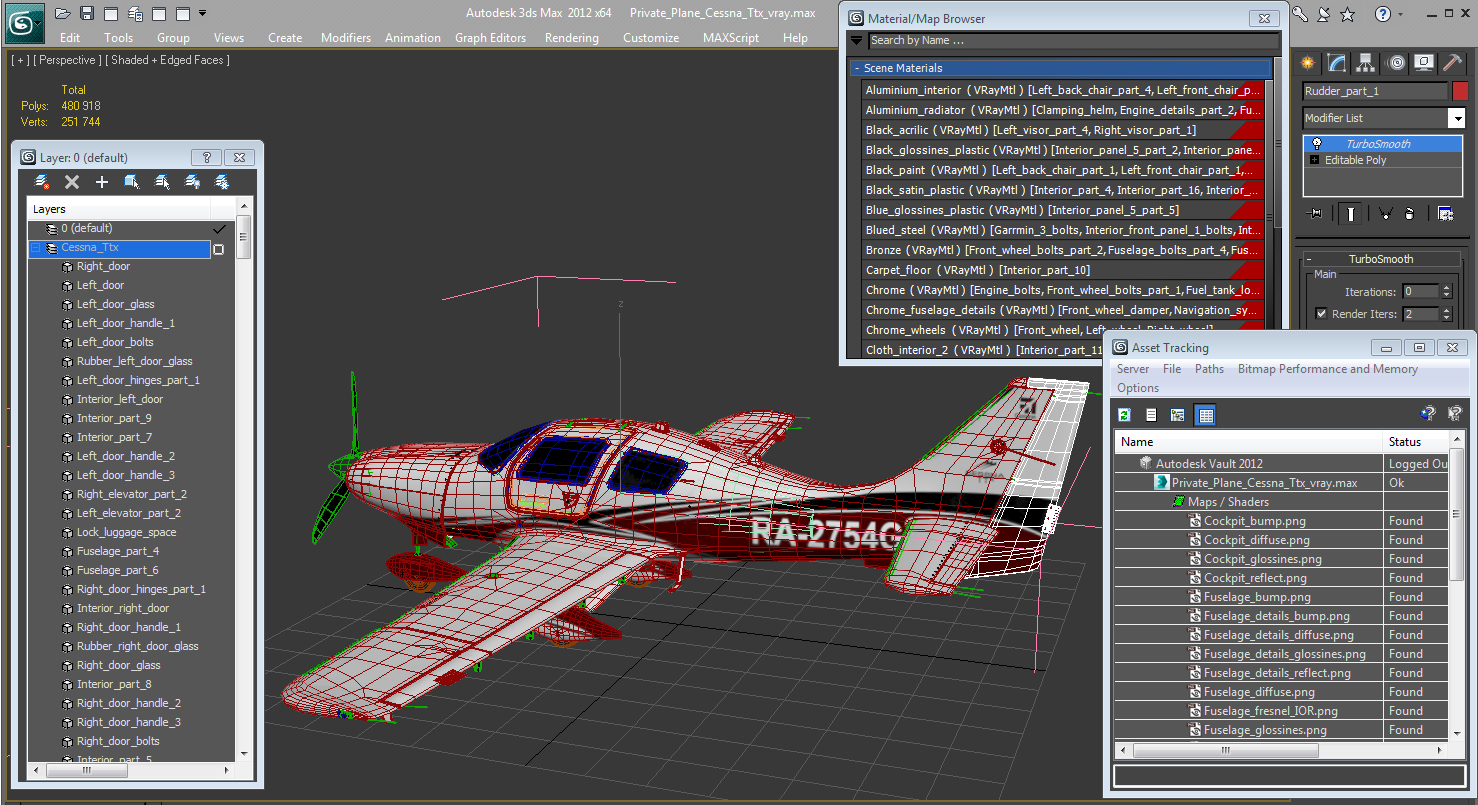Click the Open File icon in quick access toolbar
The width and height of the screenshot is (1478, 805).
coord(63,13)
